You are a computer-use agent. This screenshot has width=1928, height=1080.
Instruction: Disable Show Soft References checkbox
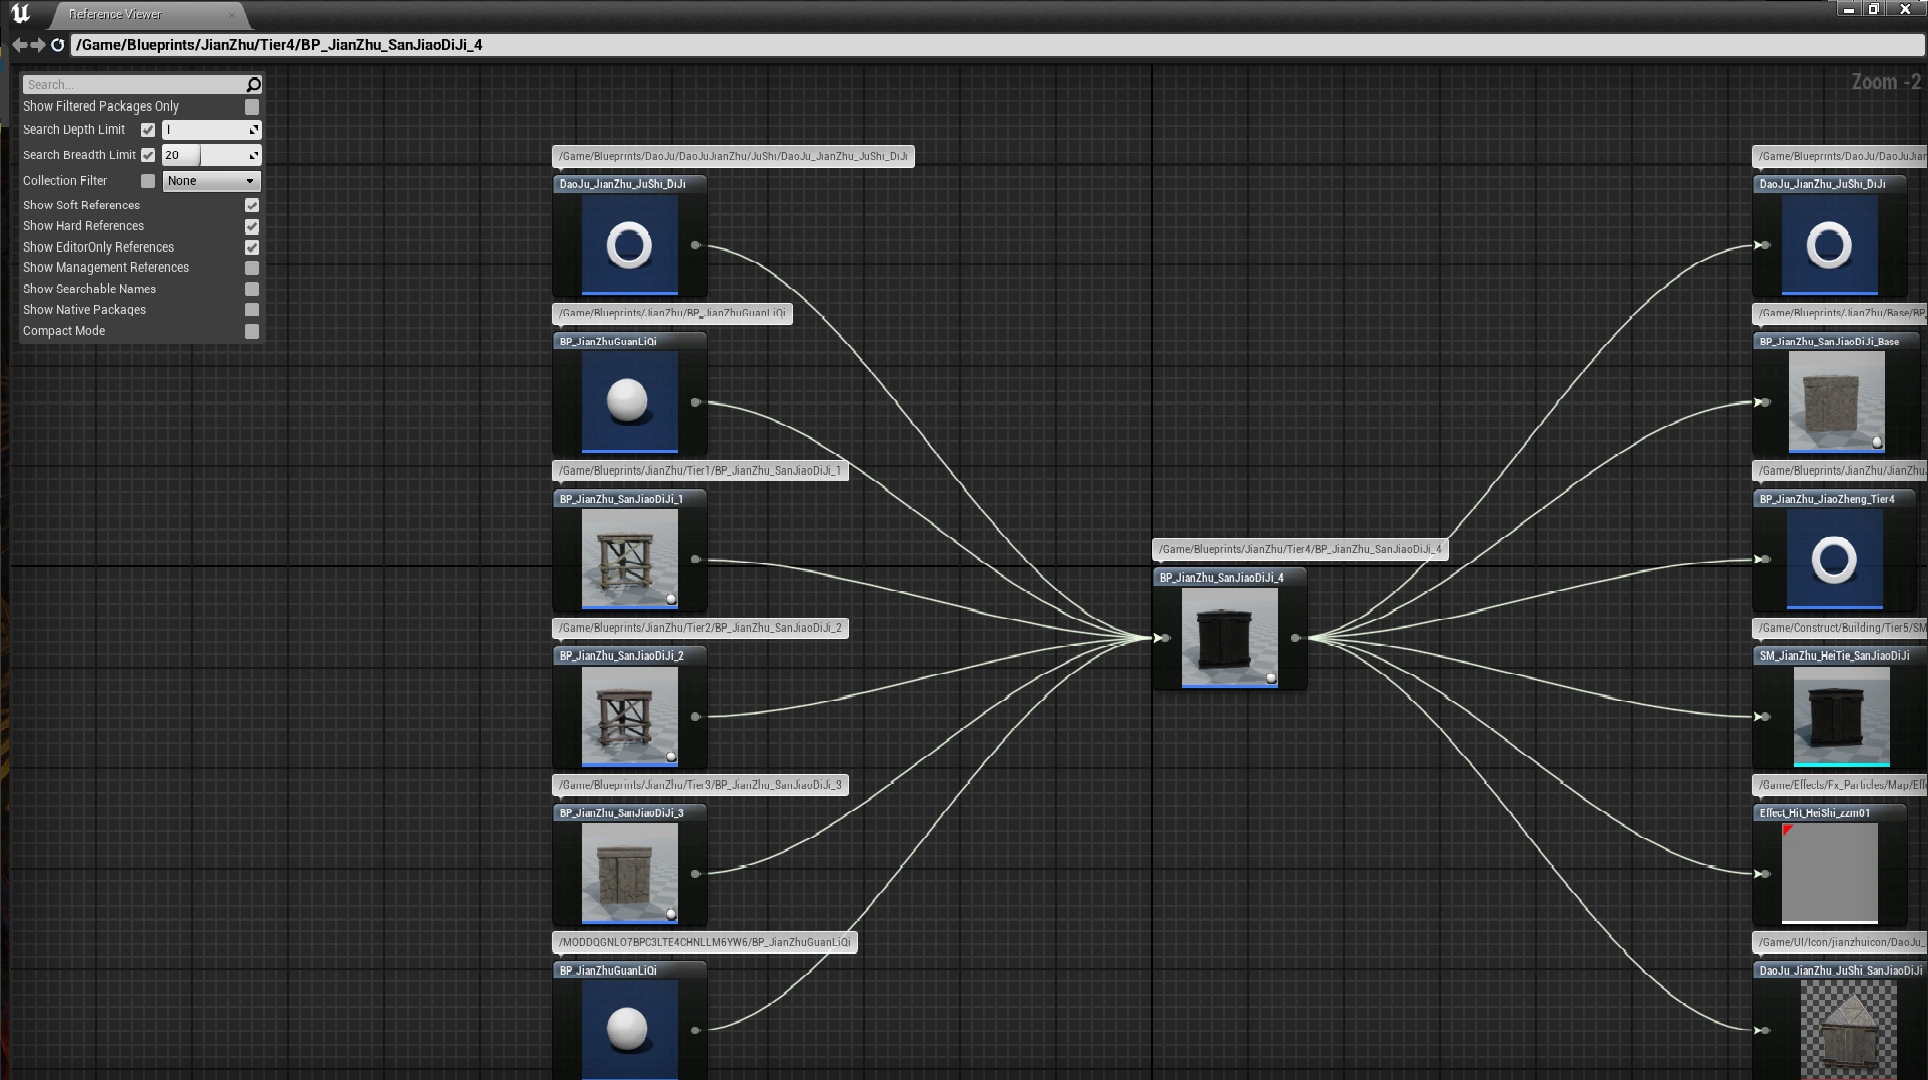coord(252,205)
